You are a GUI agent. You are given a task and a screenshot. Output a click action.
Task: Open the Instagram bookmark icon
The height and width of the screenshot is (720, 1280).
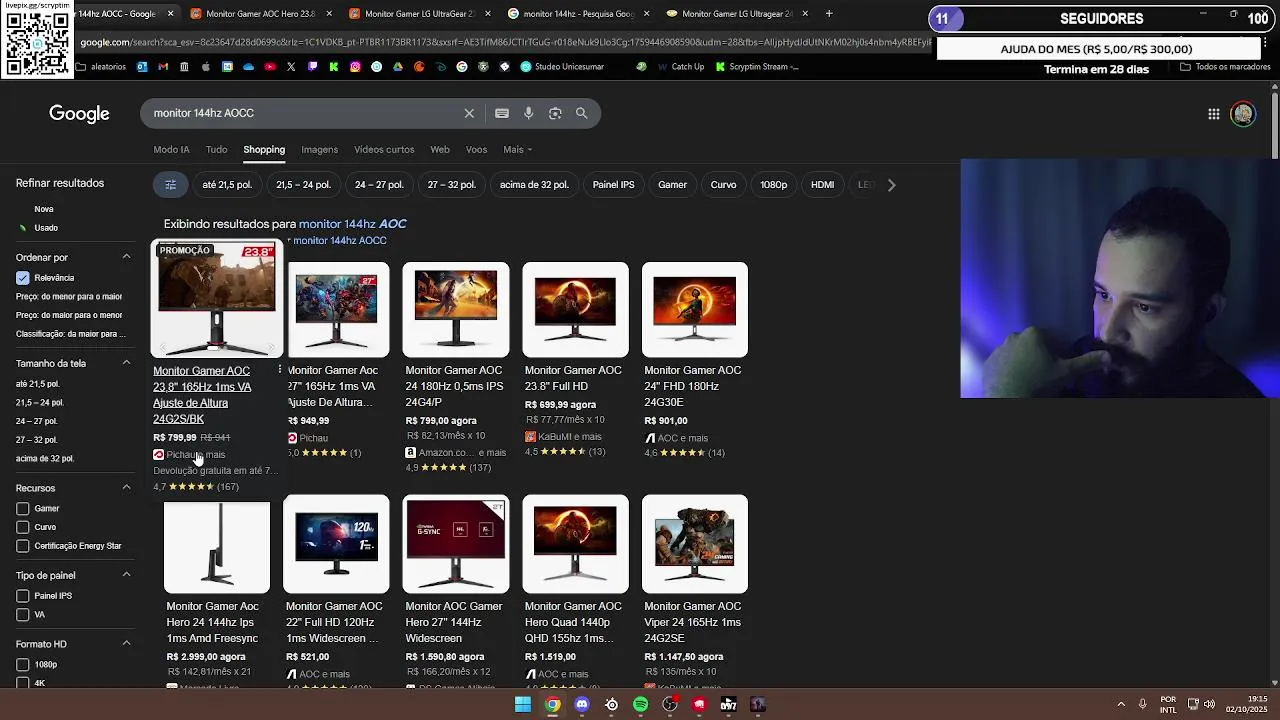tap(355, 67)
